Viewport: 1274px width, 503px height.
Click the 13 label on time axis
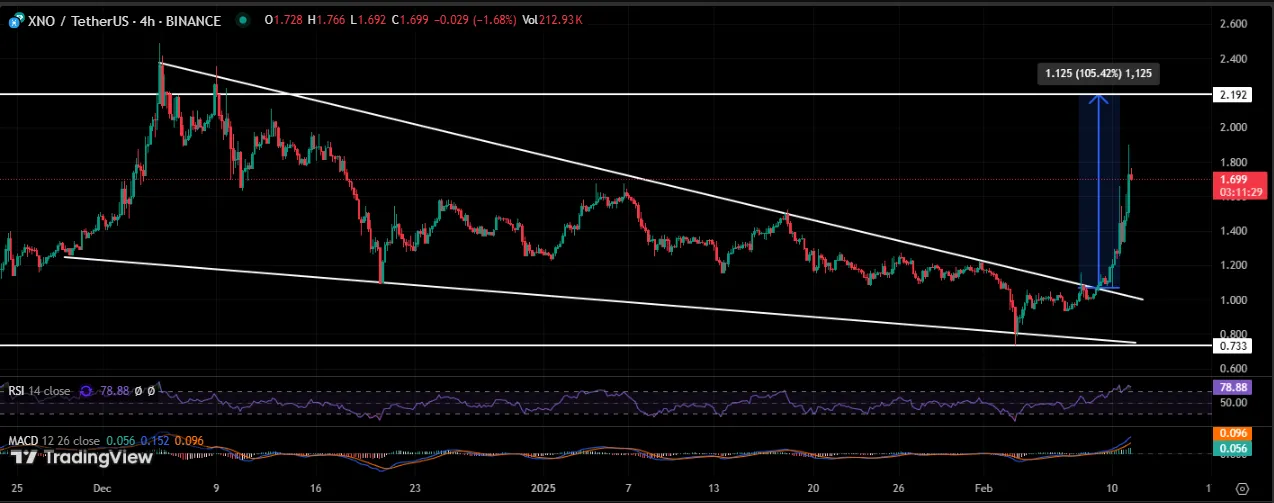tap(712, 488)
